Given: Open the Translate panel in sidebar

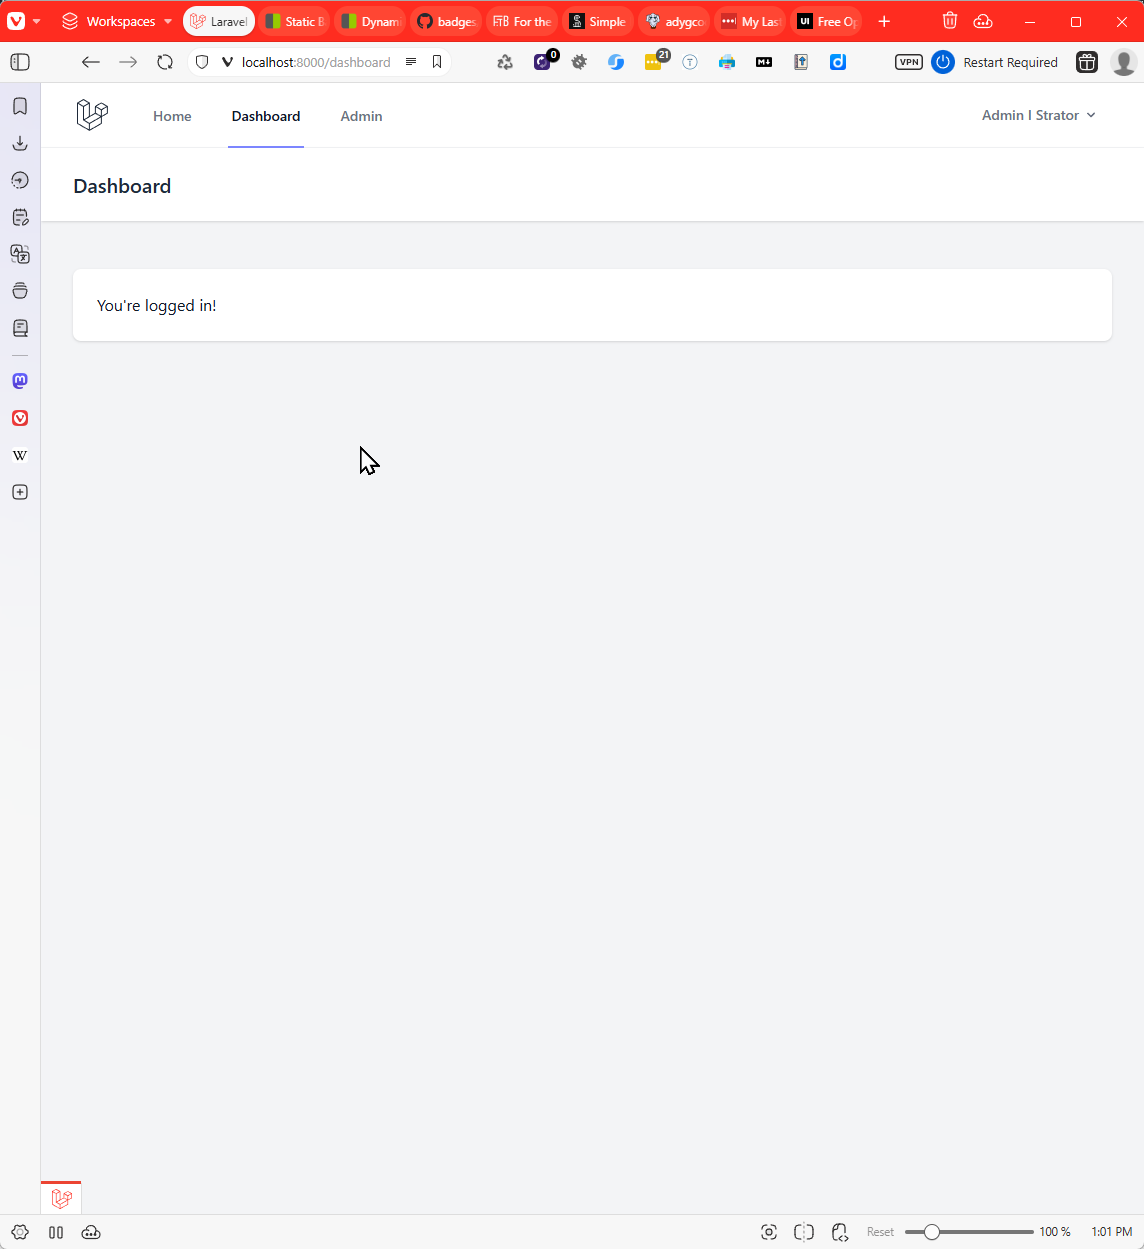Looking at the screenshot, I should [20, 254].
